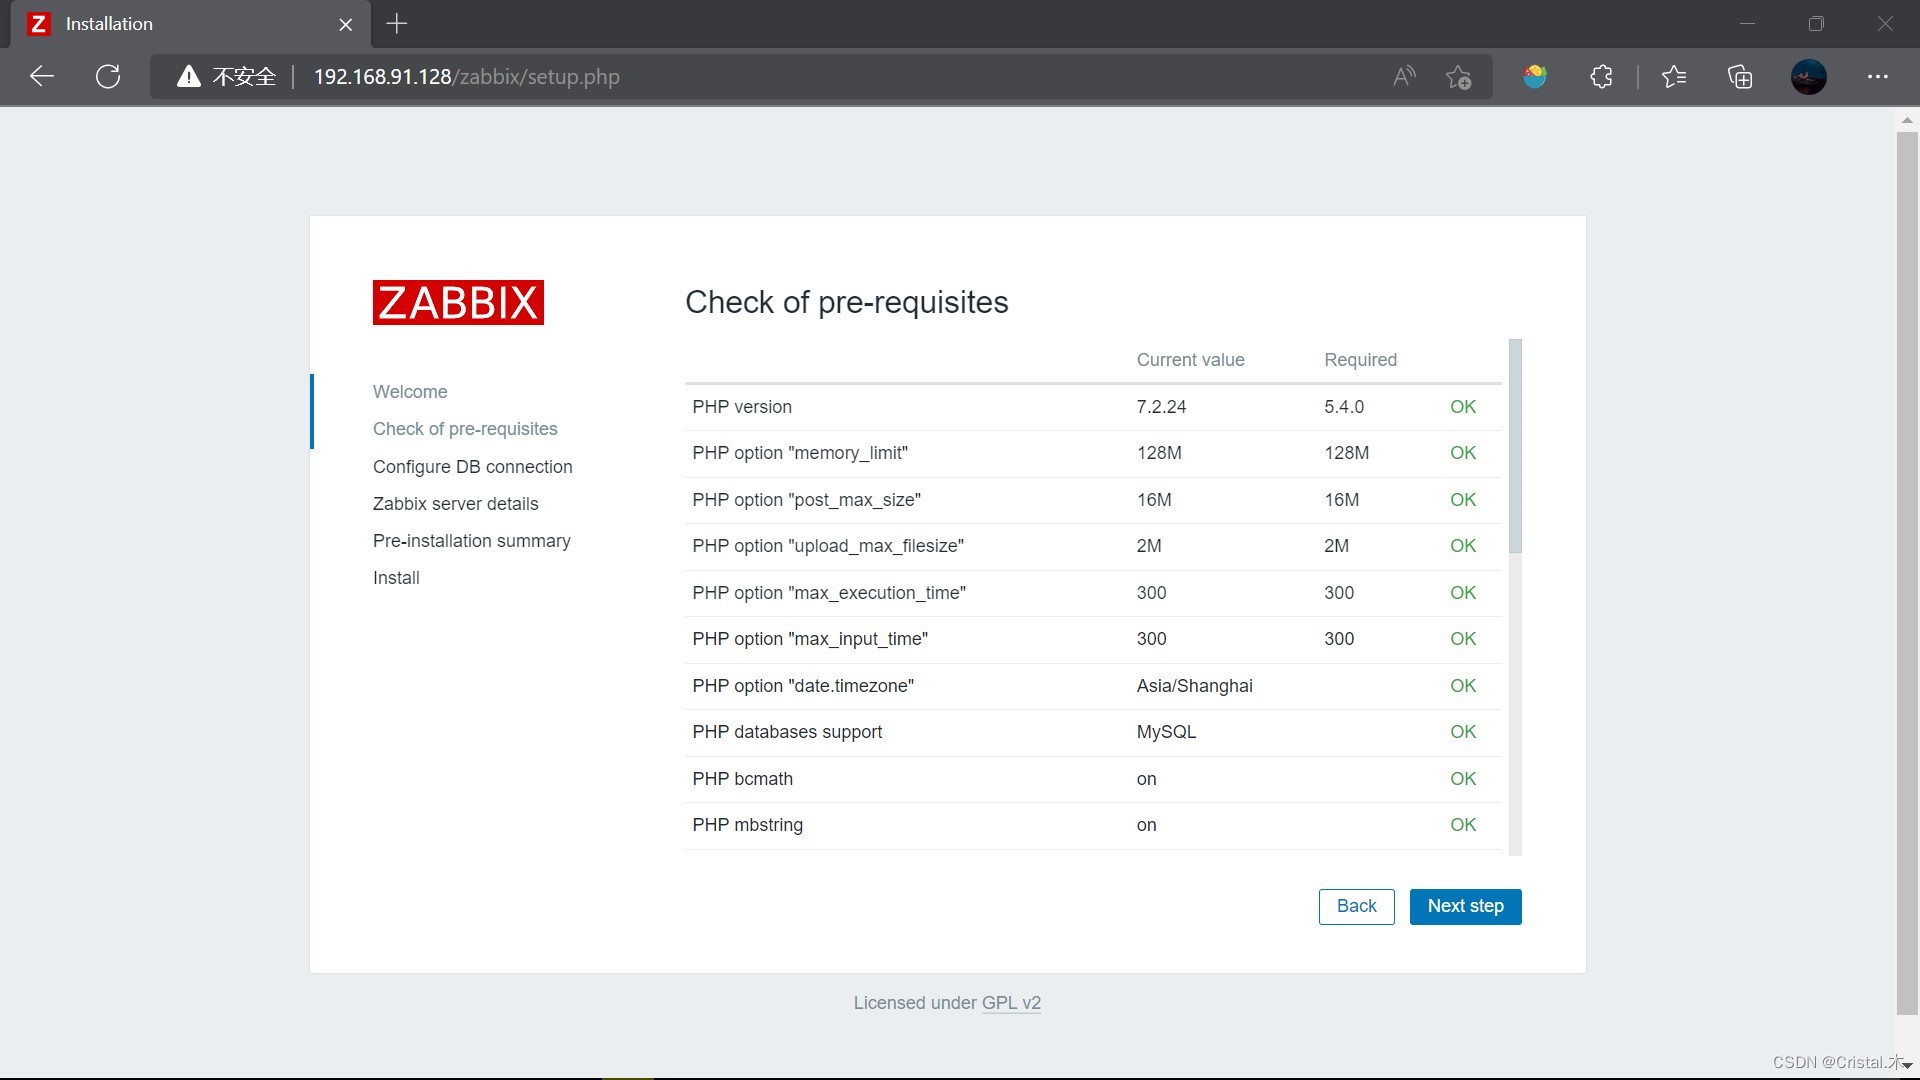Open the collections icon
This screenshot has height=1080, width=1920.
click(x=1740, y=77)
